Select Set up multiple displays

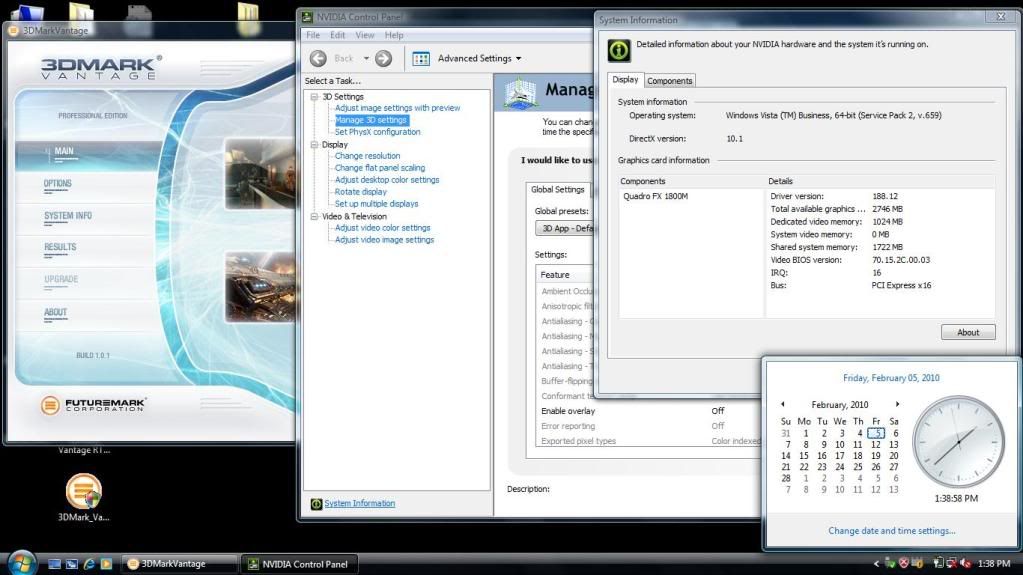pyautogui.click(x=376, y=204)
